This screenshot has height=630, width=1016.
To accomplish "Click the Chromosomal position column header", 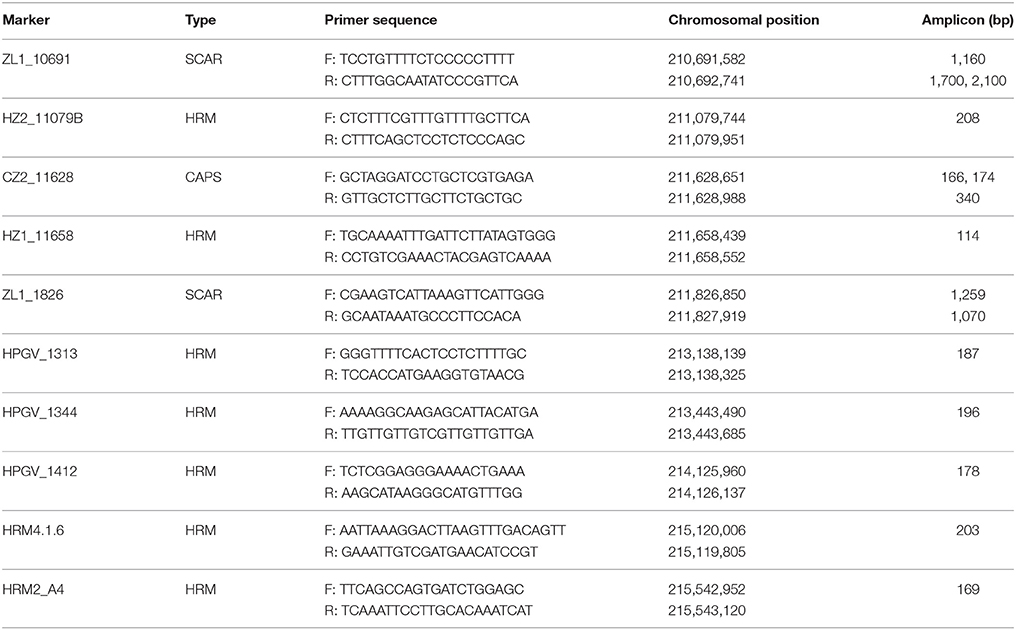I will pos(743,20).
